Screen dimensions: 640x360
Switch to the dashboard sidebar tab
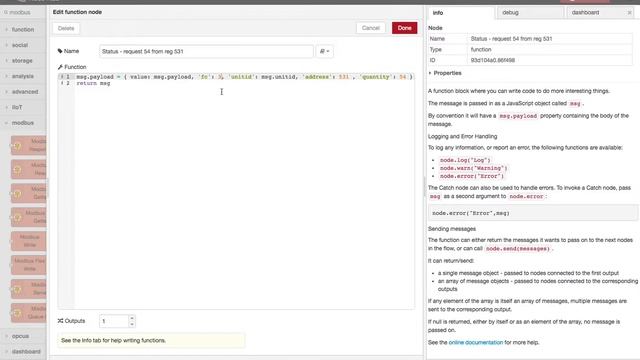coord(585,13)
